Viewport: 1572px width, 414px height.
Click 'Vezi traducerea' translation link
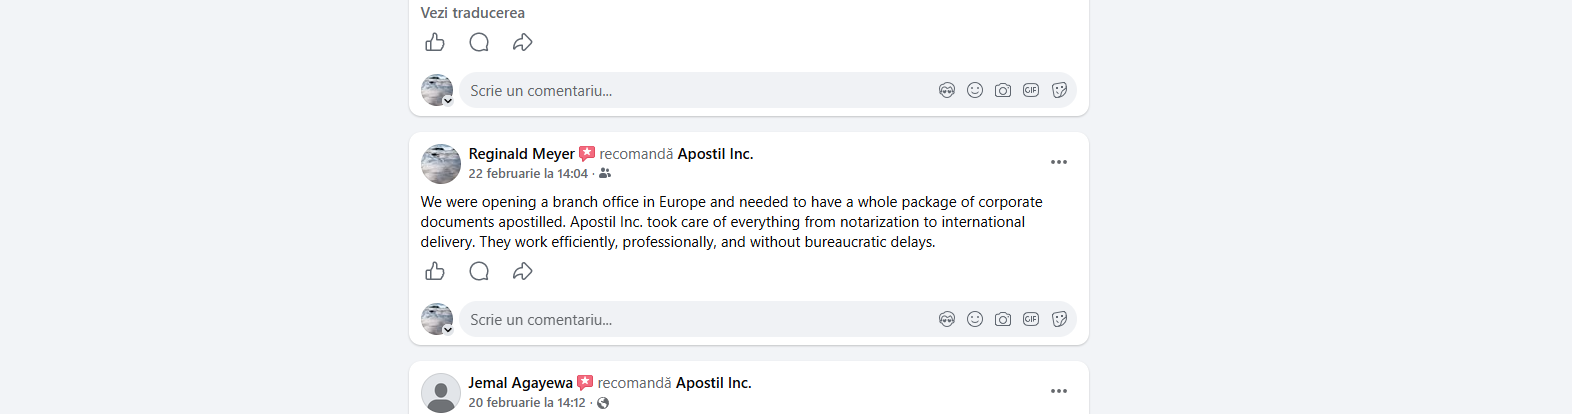coord(472,13)
